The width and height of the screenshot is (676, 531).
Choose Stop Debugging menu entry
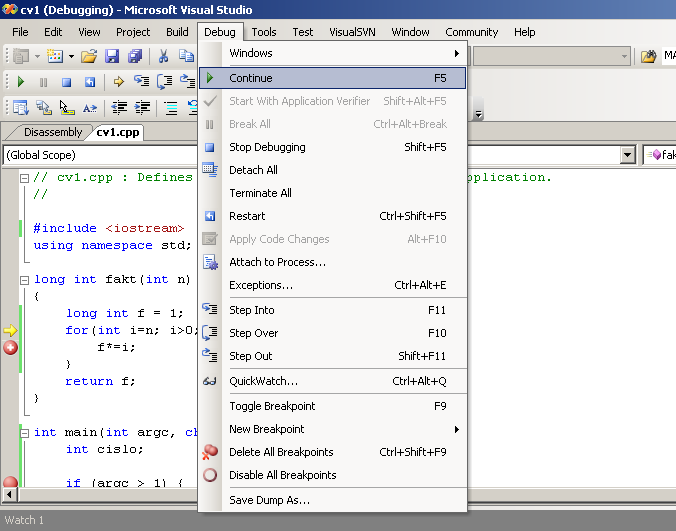(332, 147)
